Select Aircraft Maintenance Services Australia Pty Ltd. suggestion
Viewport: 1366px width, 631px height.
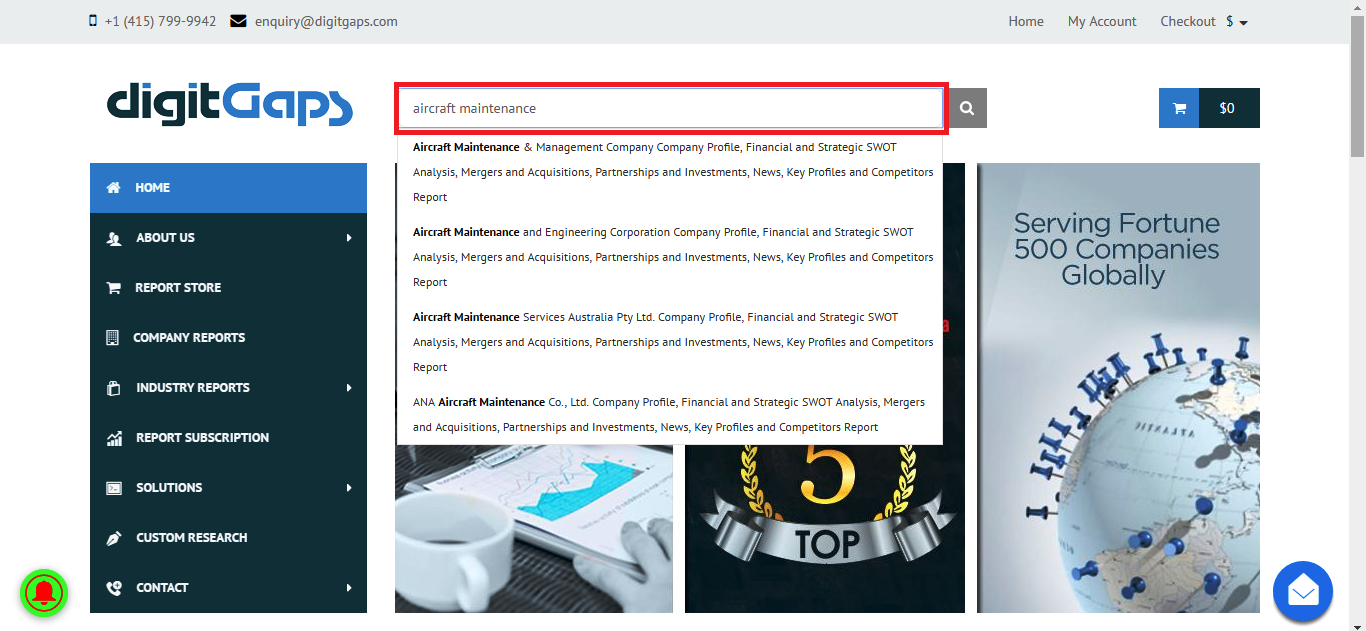(670, 342)
